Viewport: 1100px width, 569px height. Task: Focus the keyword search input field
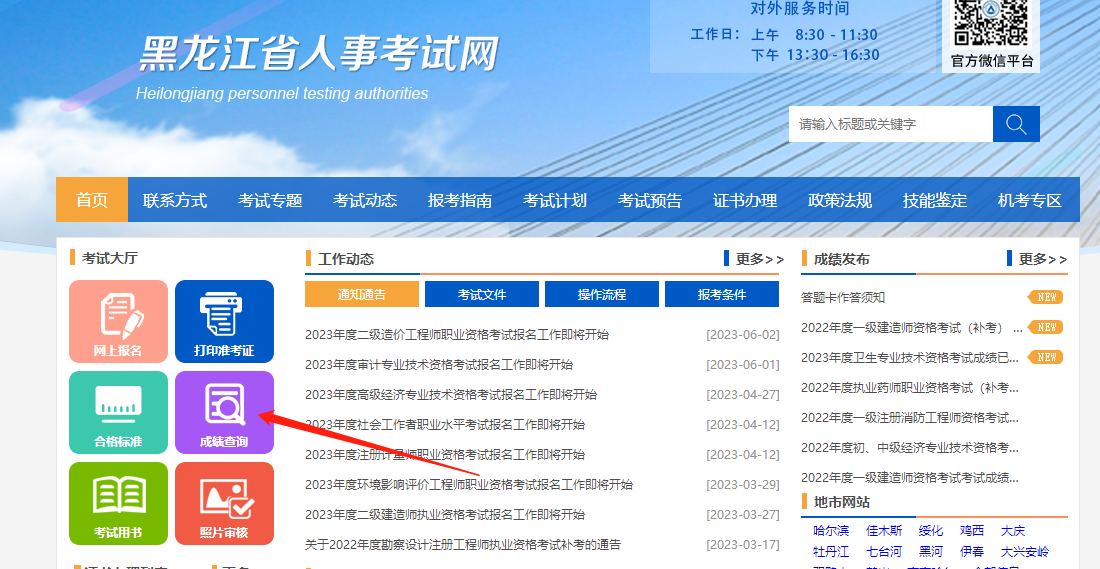(890, 124)
